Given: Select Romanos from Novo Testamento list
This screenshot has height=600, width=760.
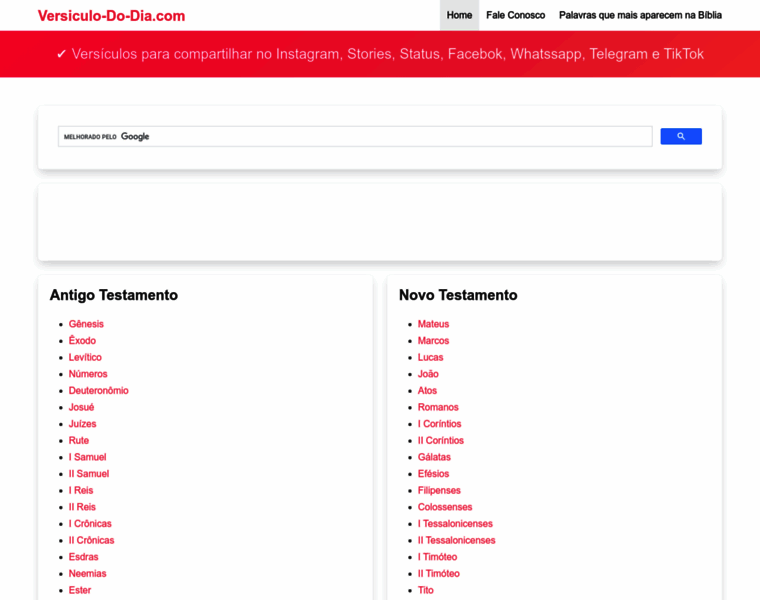Looking at the screenshot, I should coord(438,407).
